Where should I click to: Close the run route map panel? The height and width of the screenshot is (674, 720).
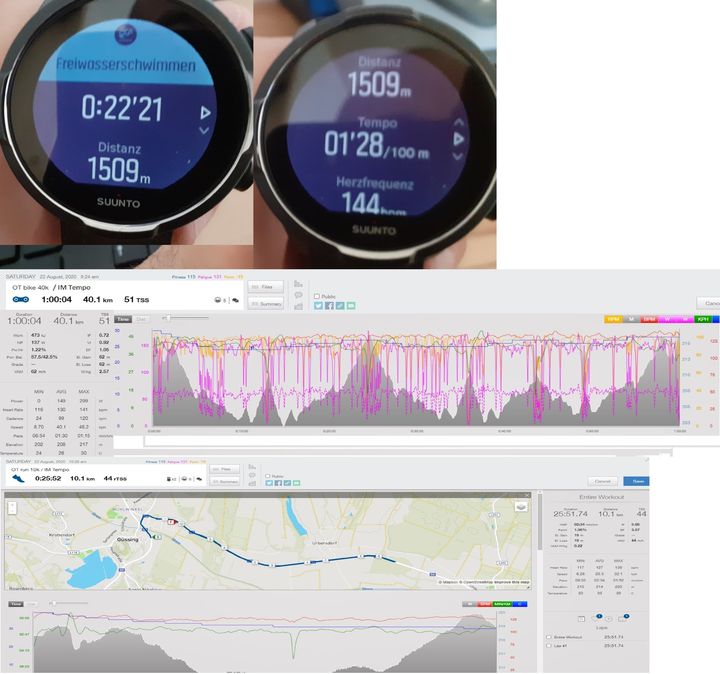coord(527,495)
